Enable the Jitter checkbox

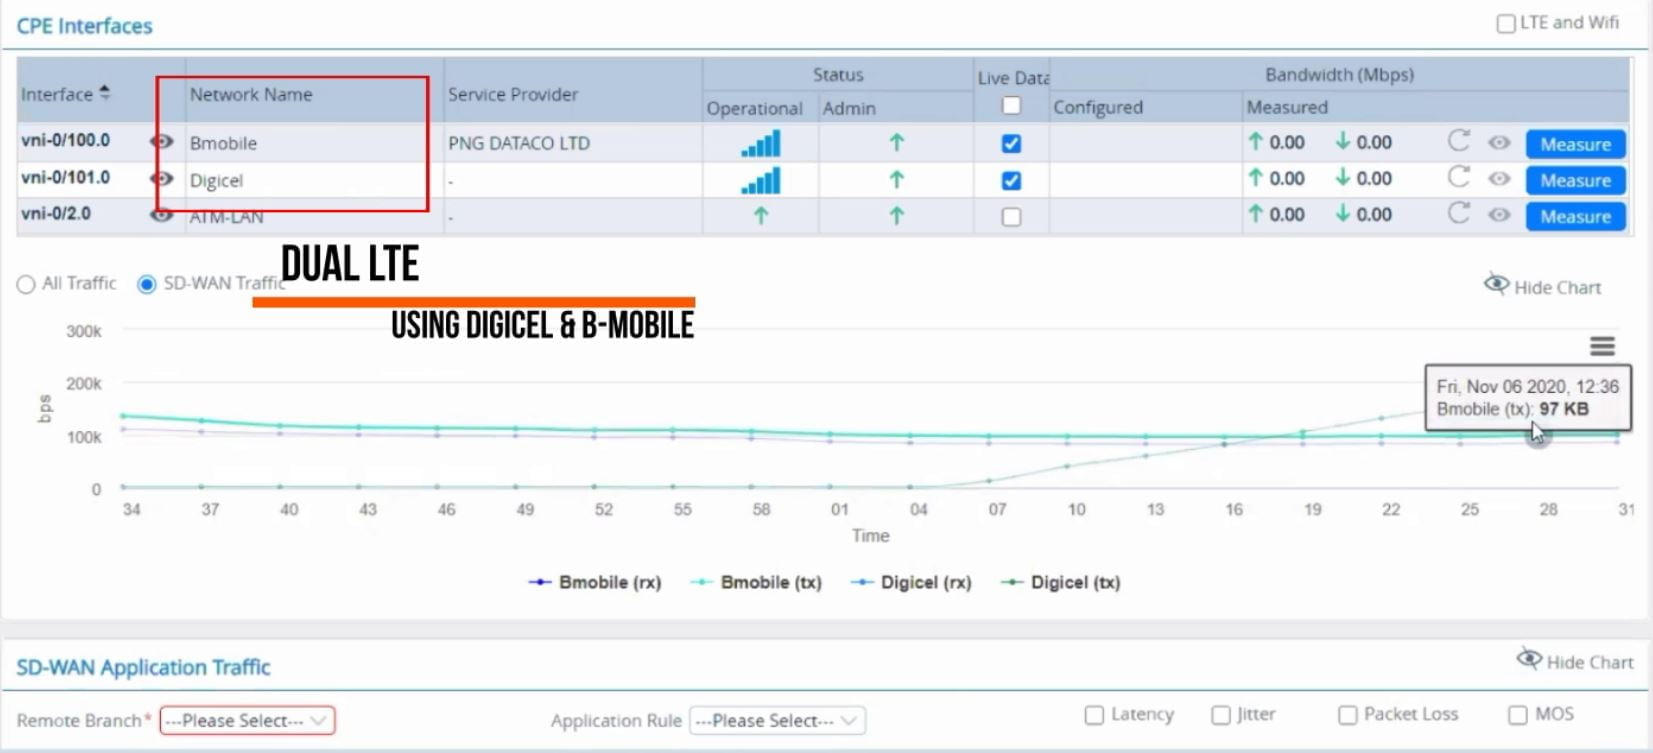tap(1220, 715)
